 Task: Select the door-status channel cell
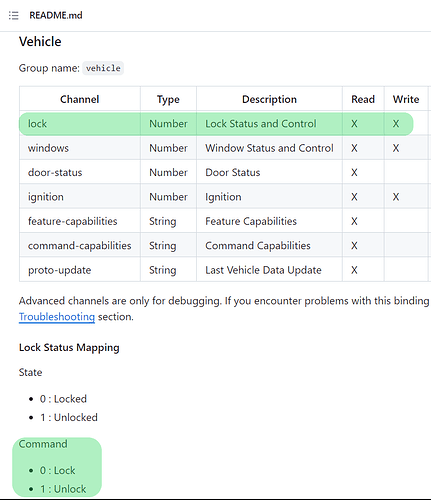(80, 172)
